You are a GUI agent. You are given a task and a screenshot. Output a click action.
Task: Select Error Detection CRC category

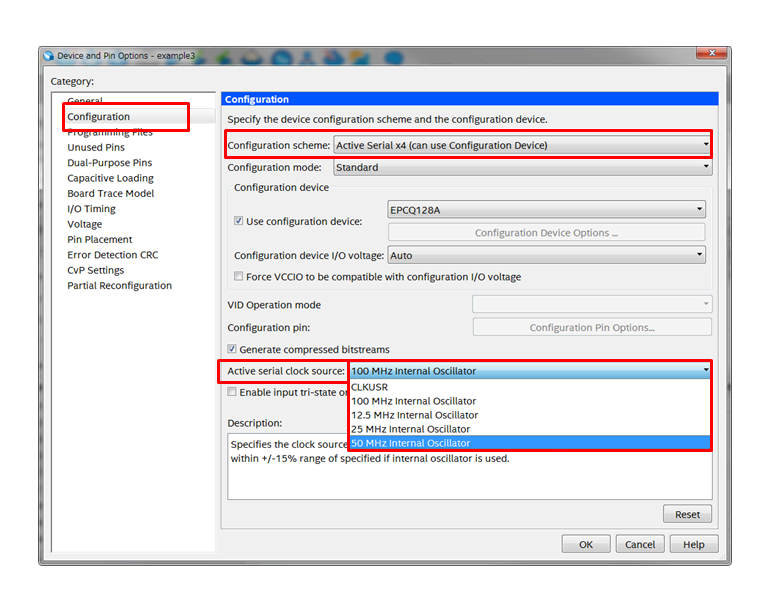[113, 255]
